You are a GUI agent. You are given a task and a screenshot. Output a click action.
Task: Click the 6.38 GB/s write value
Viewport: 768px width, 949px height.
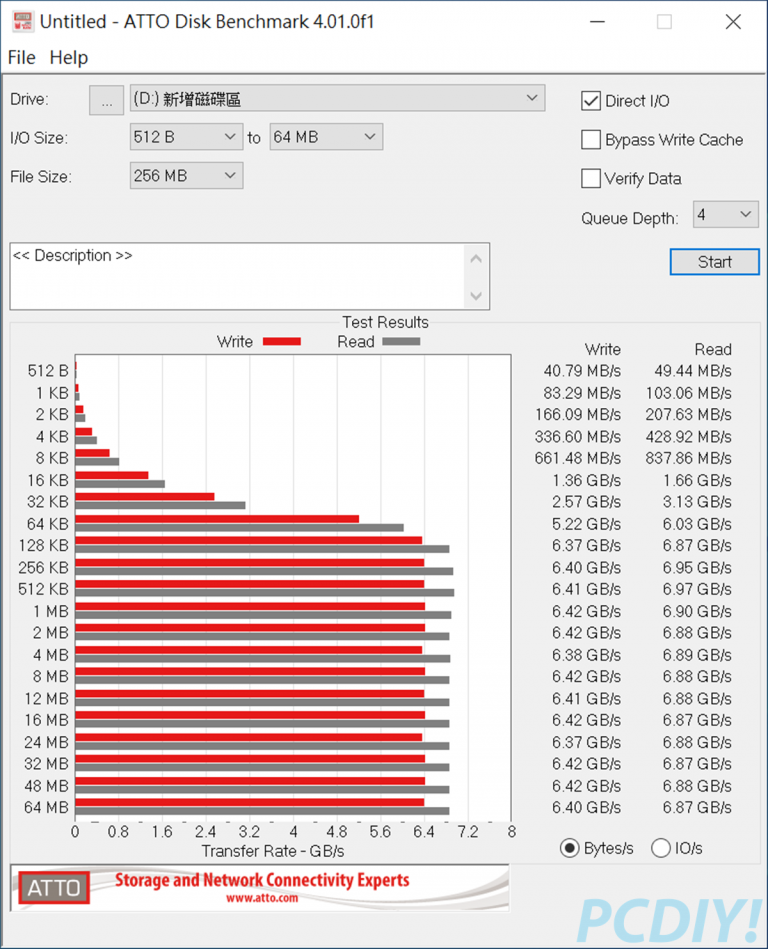(586, 655)
